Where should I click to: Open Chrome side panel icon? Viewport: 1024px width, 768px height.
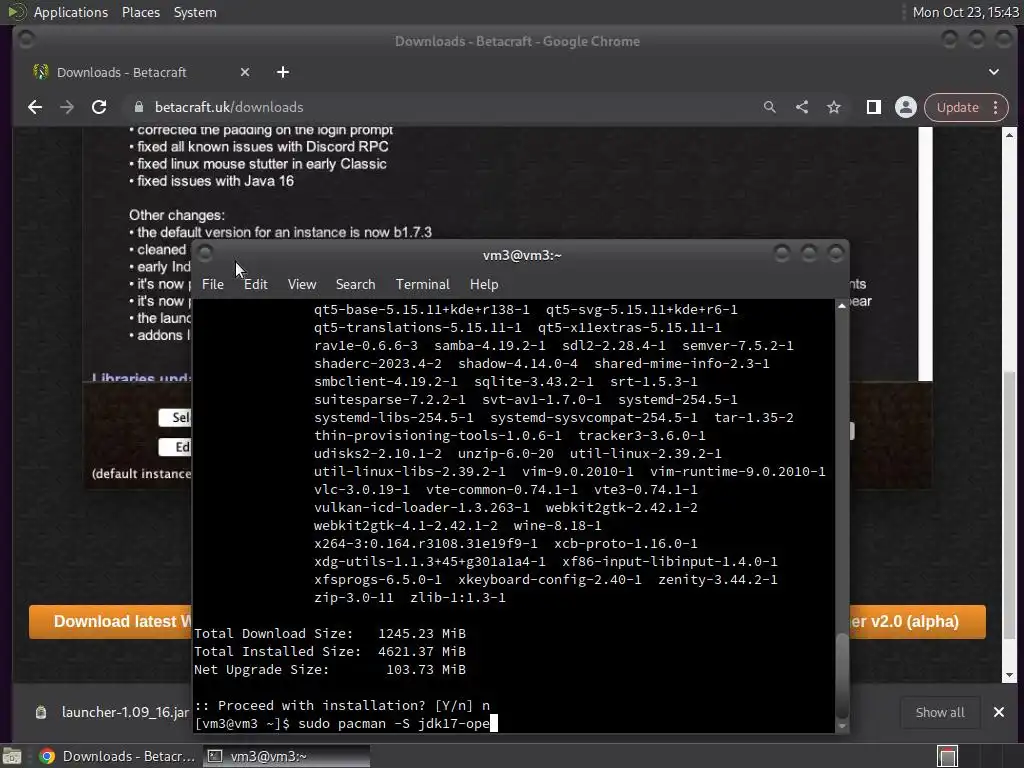click(873, 107)
